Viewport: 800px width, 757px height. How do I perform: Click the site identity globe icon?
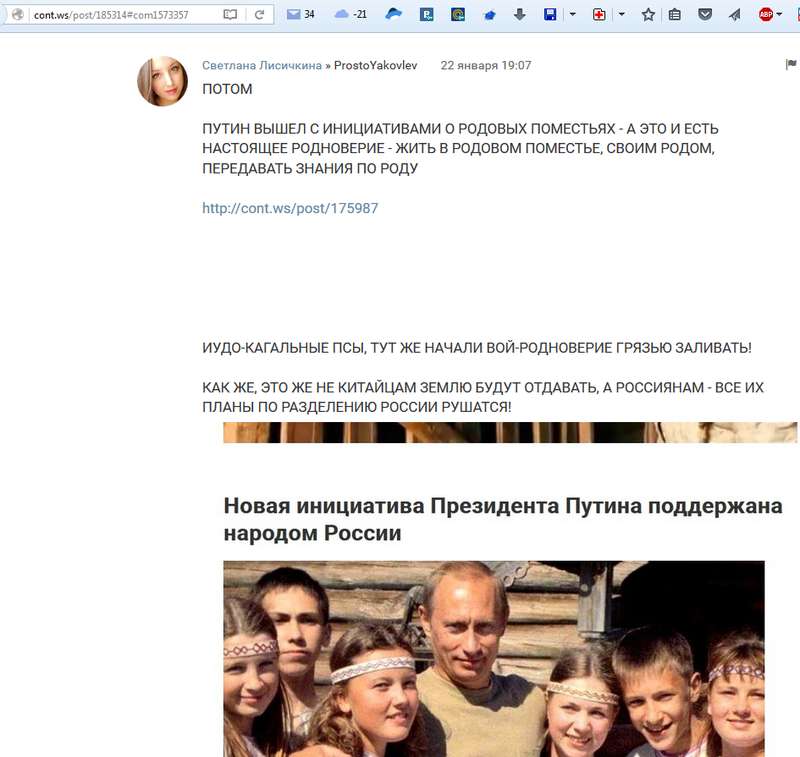click(x=18, y=14)
